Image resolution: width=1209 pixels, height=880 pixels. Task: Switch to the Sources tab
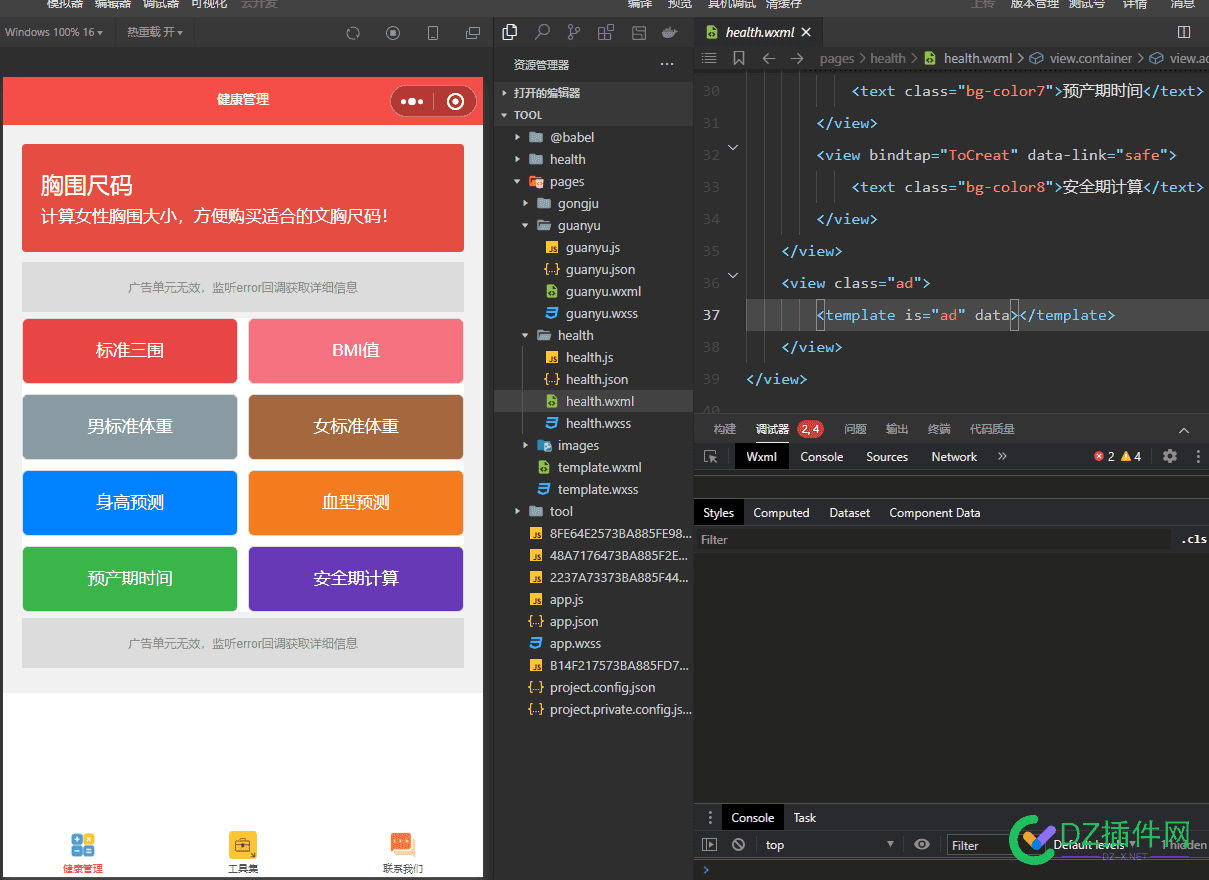887,456
